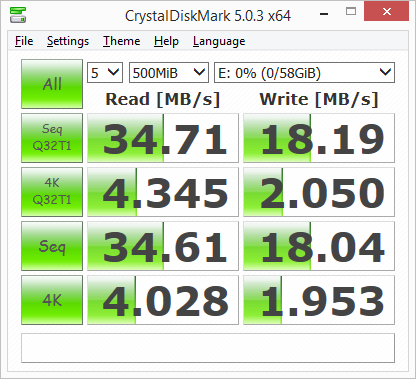
Task: Click the Seq Q32T1 read result 34.71
Action: [x=163, y=138]
